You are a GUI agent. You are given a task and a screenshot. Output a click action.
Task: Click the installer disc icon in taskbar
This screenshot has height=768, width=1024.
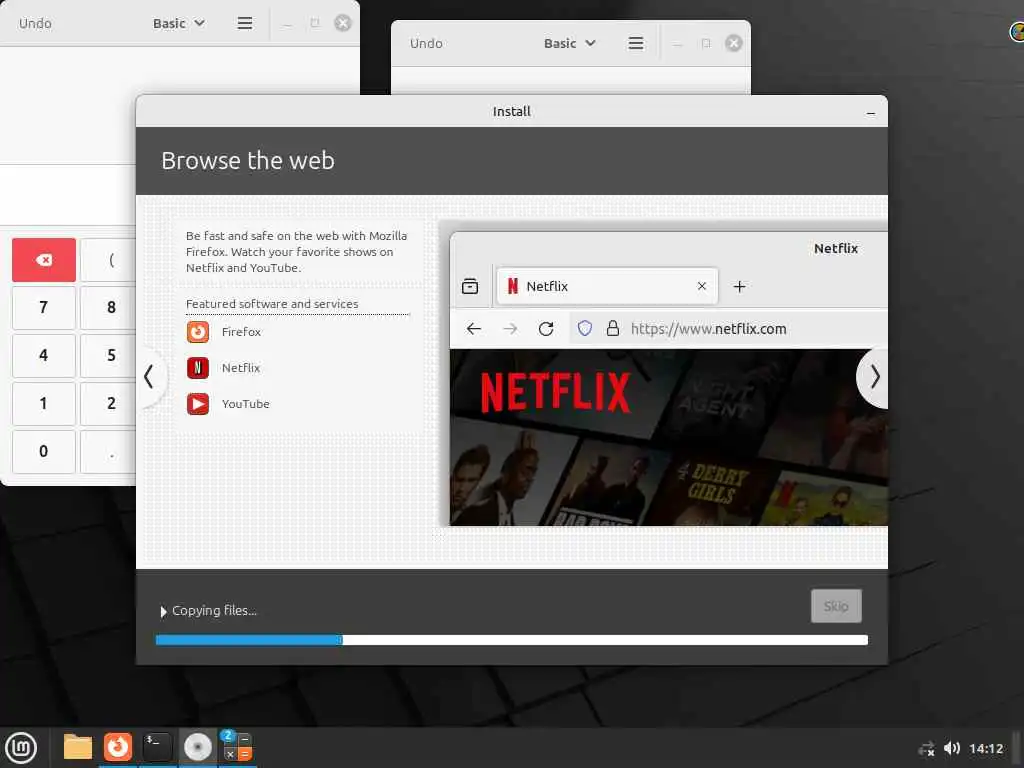pos(197,747)
